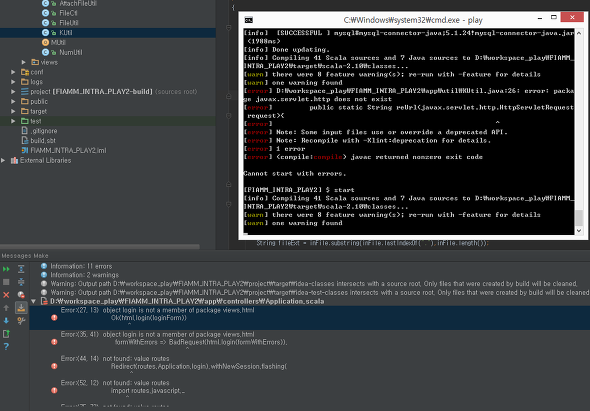Expand the conf folder arrow
590x411 pixels.
point(13,72)
